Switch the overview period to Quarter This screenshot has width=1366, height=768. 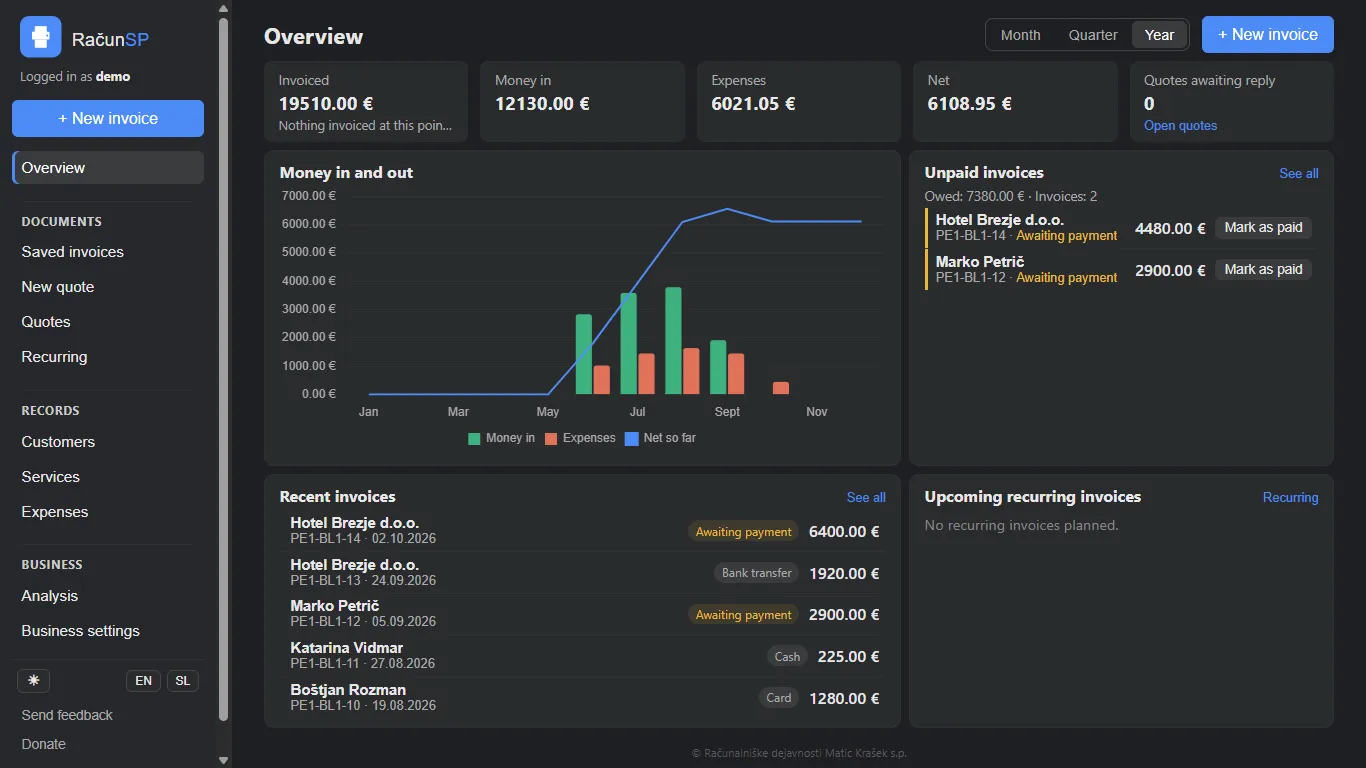(x=1093, y=35)
